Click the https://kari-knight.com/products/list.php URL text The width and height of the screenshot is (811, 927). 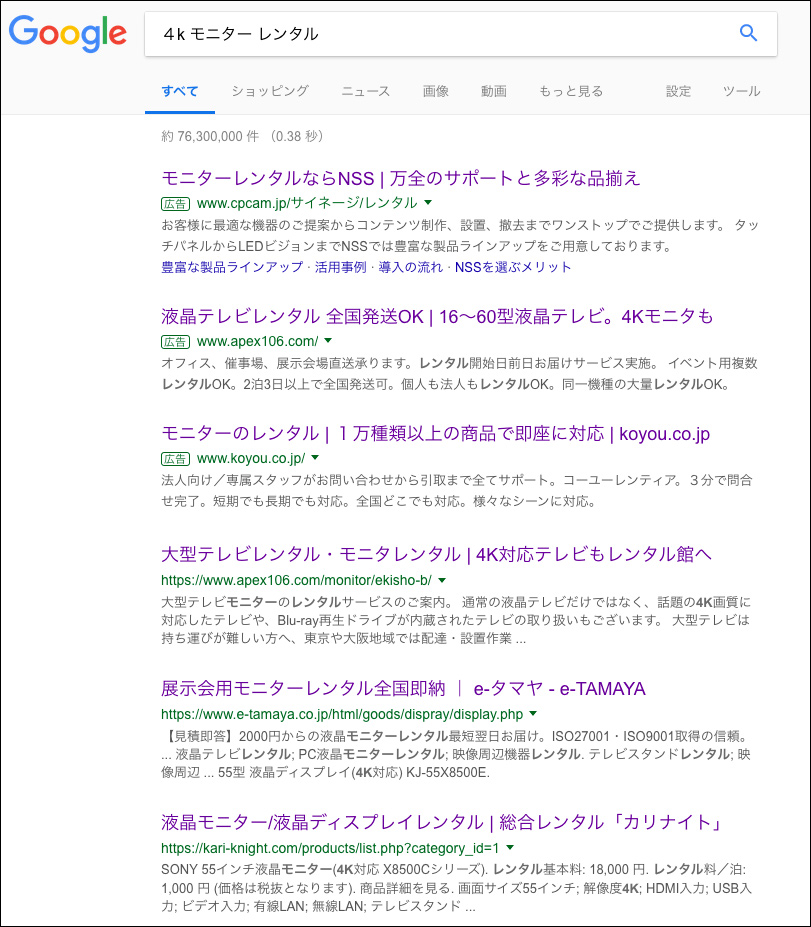(330, 848)
